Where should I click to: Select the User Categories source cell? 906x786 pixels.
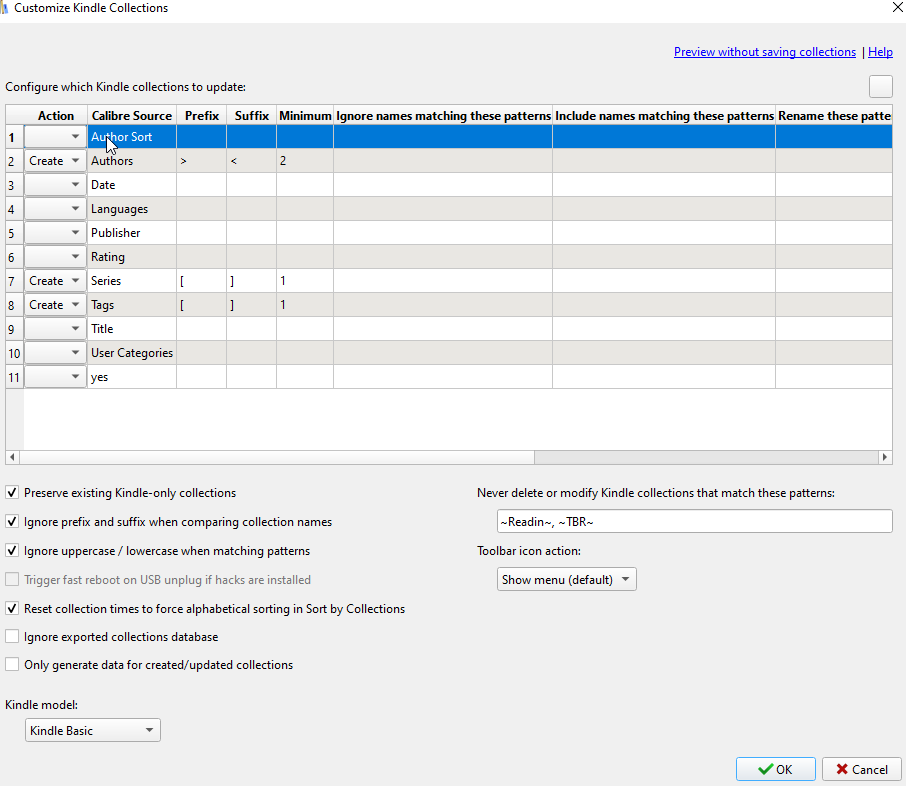click(x=132, y=353)
